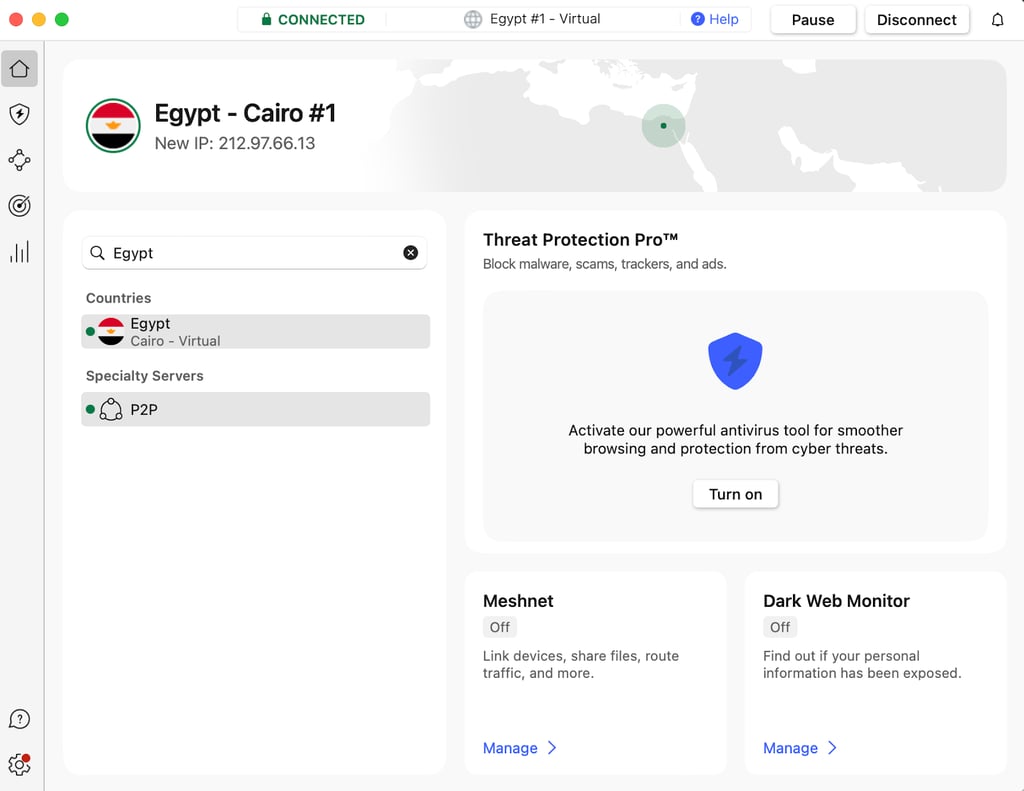Image resolution: width=1024 pixels, height=791 pixels.
Task: Click the search magnifier icon
Action: [97, 253]
